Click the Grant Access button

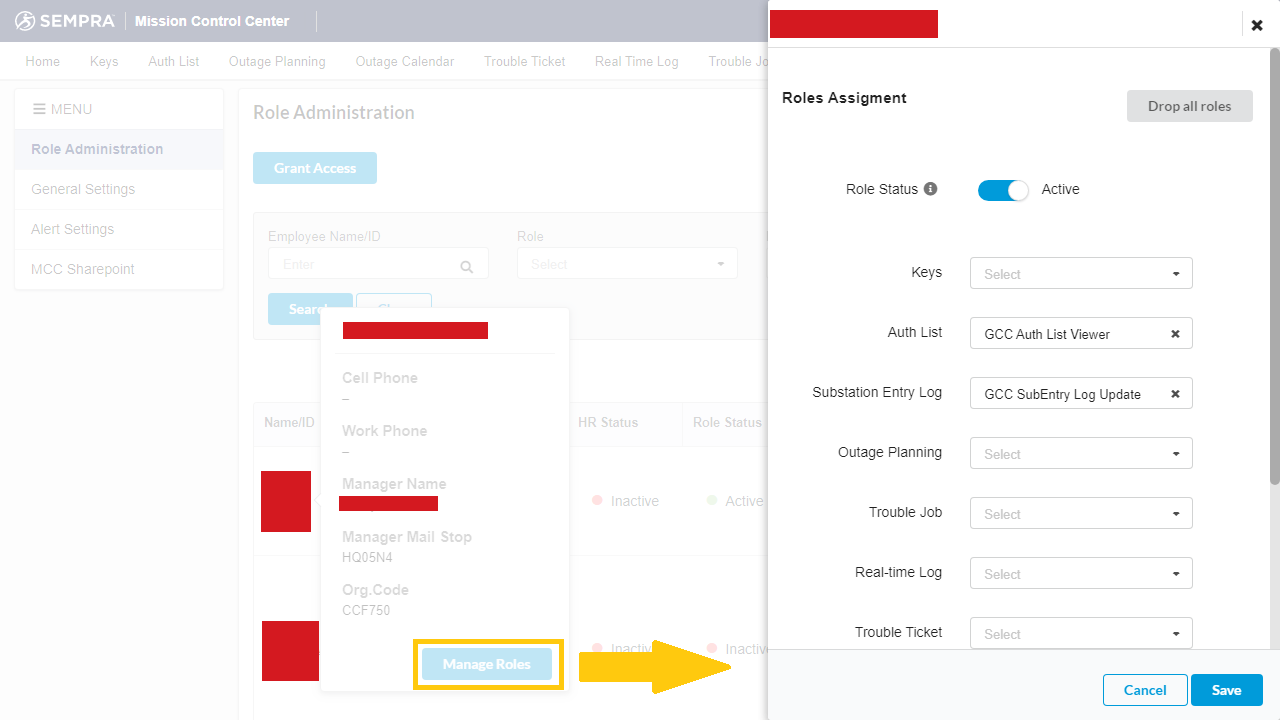314,167
